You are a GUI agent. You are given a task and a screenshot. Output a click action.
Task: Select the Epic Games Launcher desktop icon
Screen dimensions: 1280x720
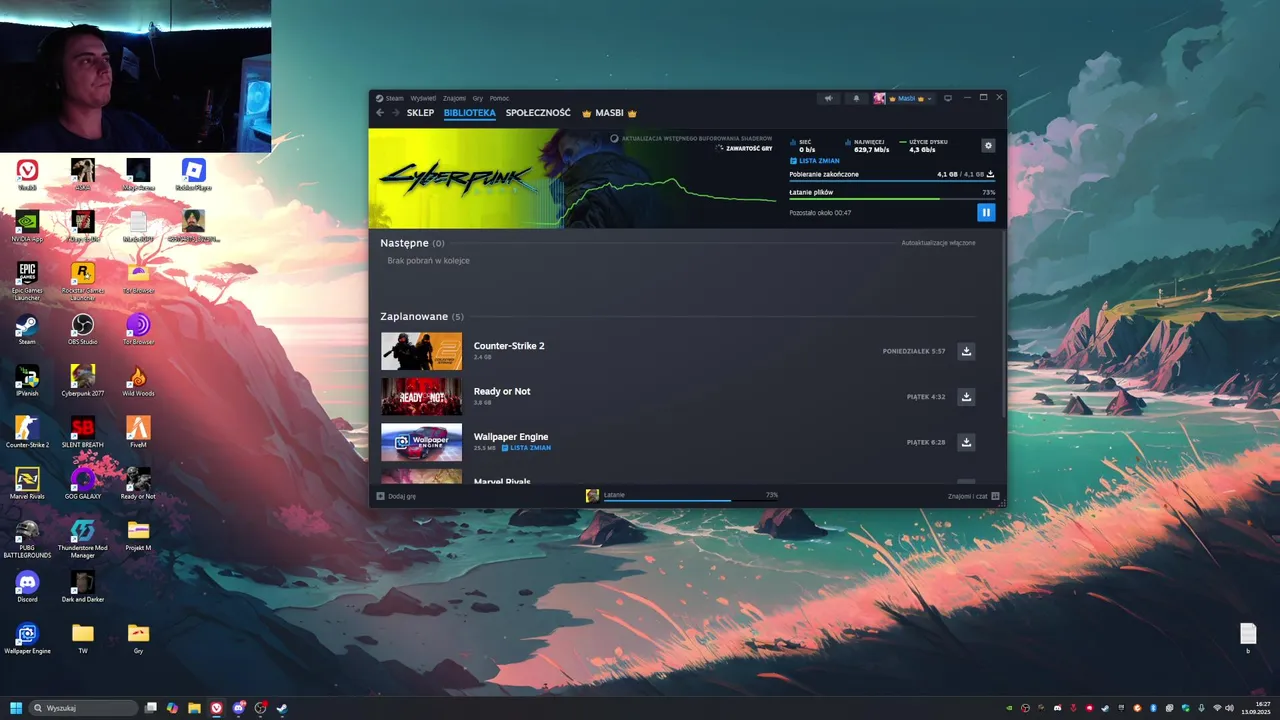tap(27, 280)
